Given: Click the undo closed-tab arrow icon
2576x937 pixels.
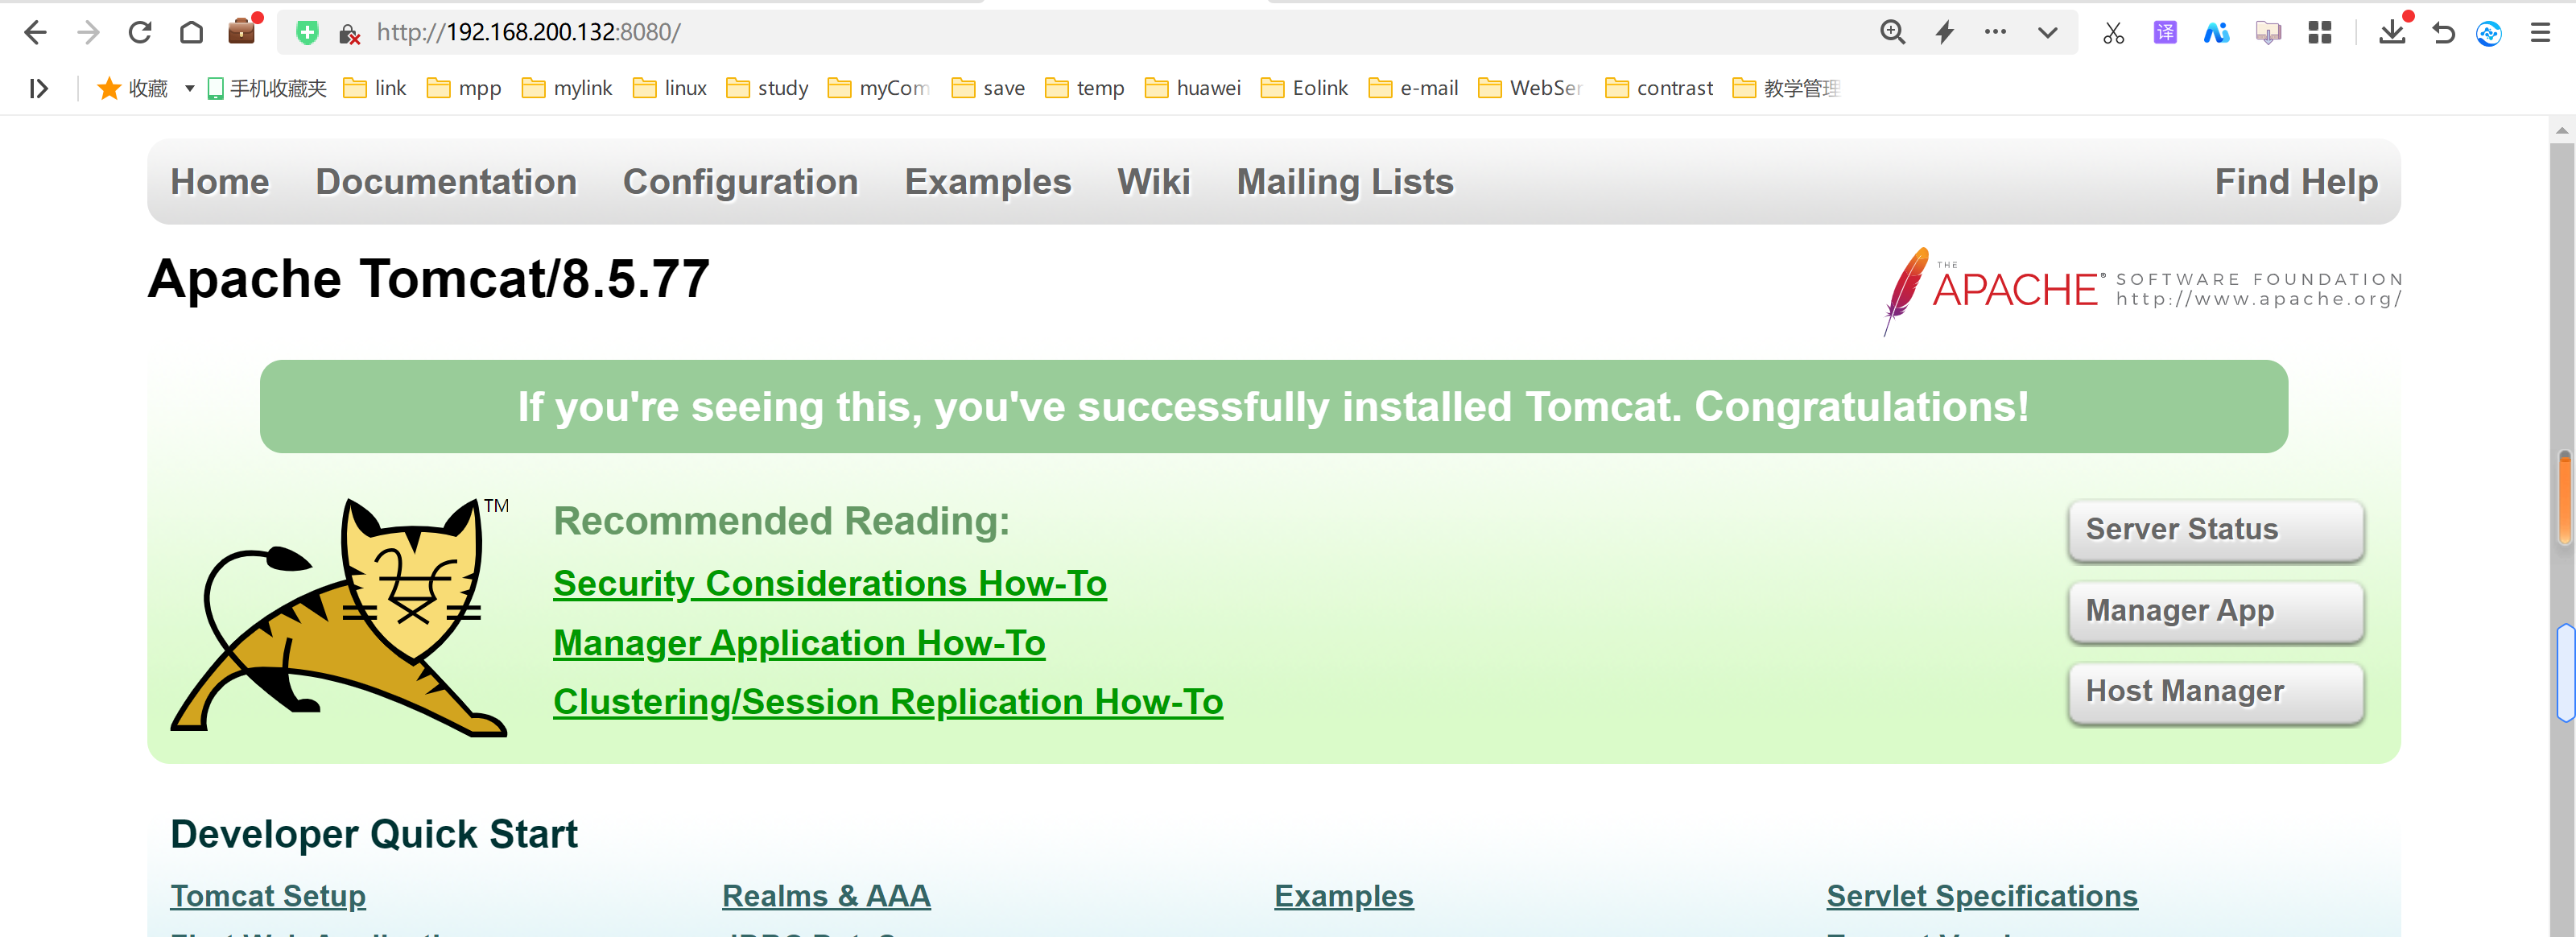Looking at the screenshot, I should click(2443, 33).
